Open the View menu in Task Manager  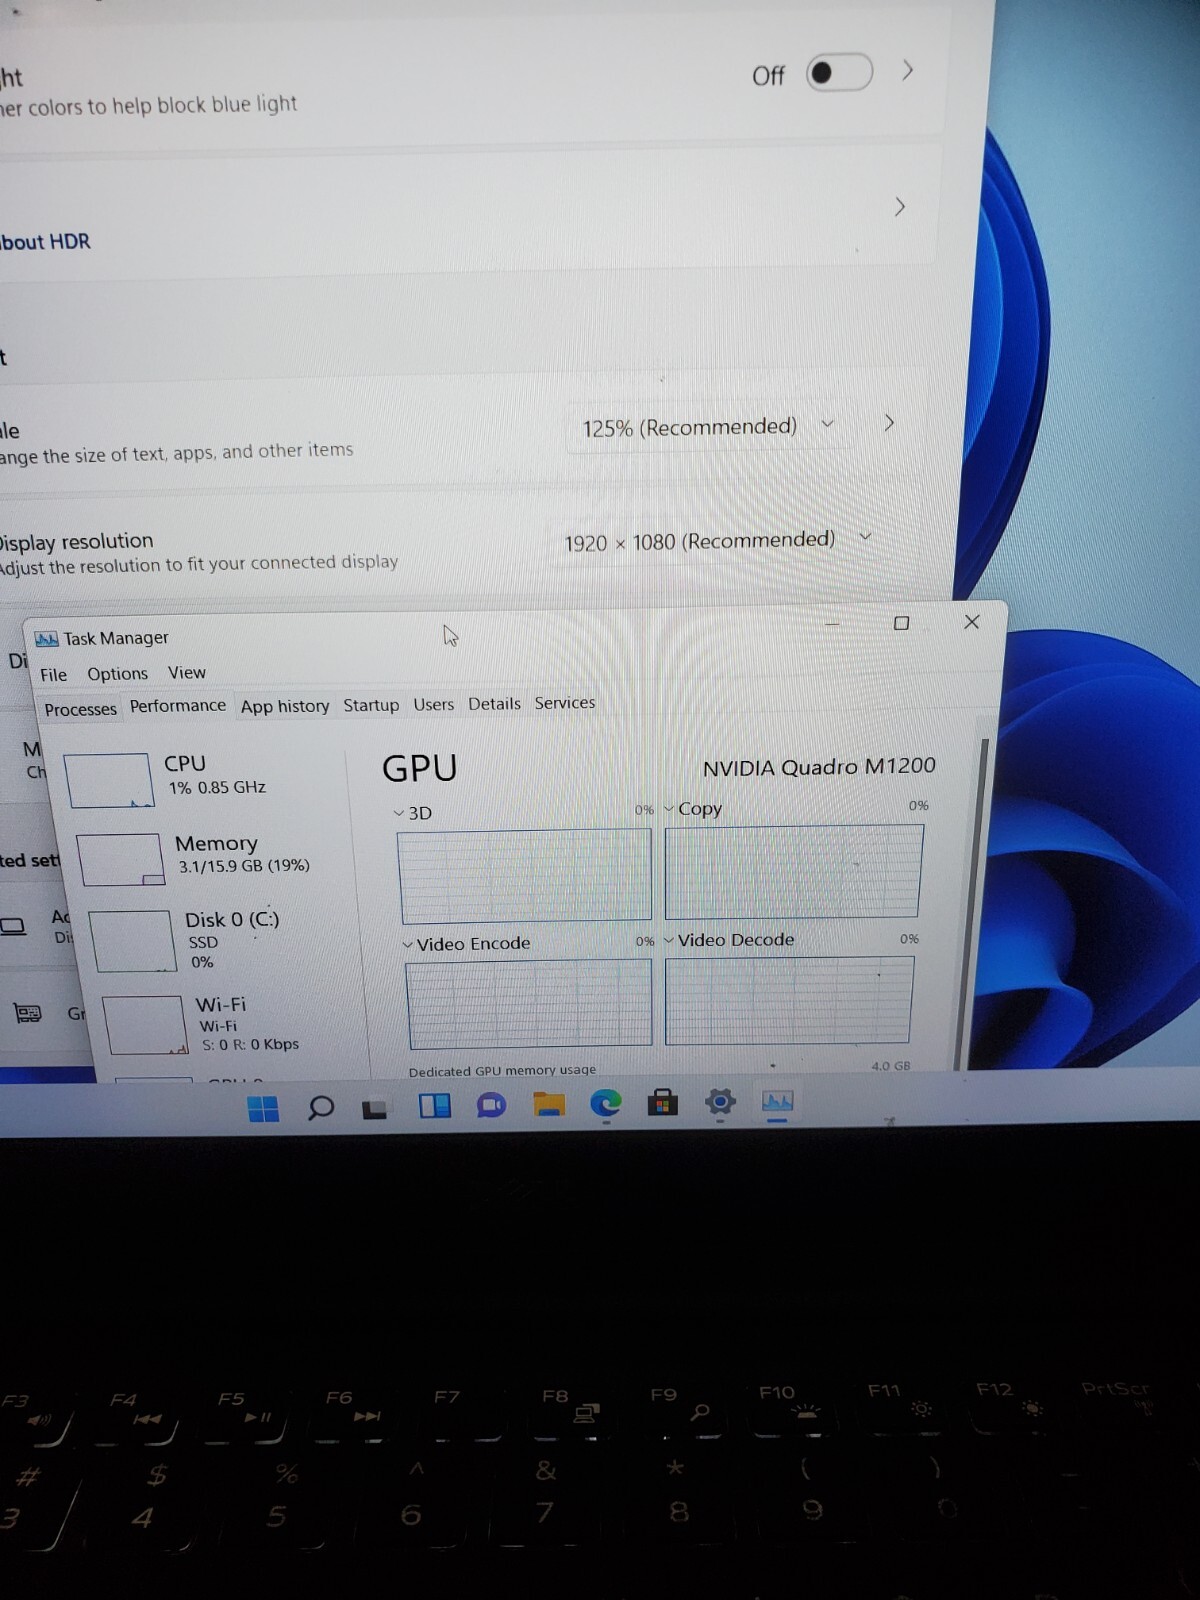coord(187,672)
